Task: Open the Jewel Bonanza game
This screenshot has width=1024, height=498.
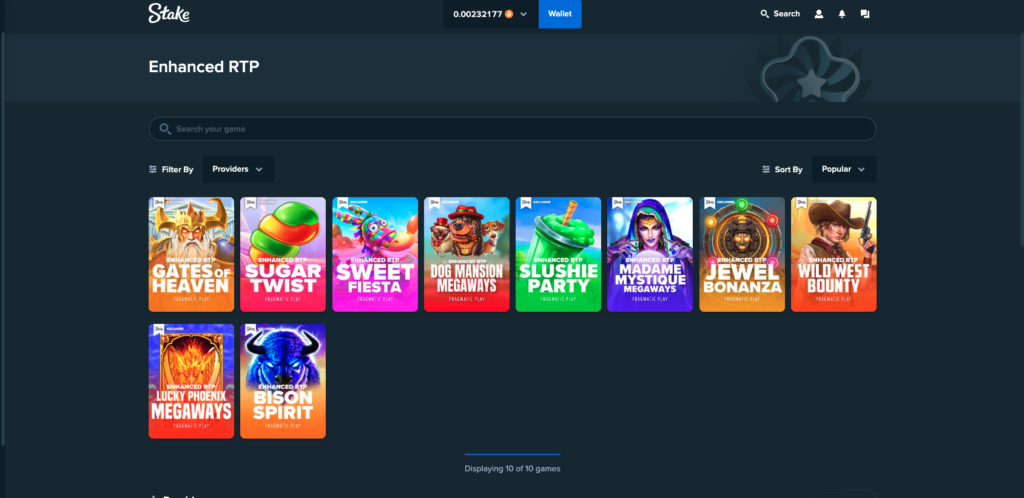Action: 742,255
